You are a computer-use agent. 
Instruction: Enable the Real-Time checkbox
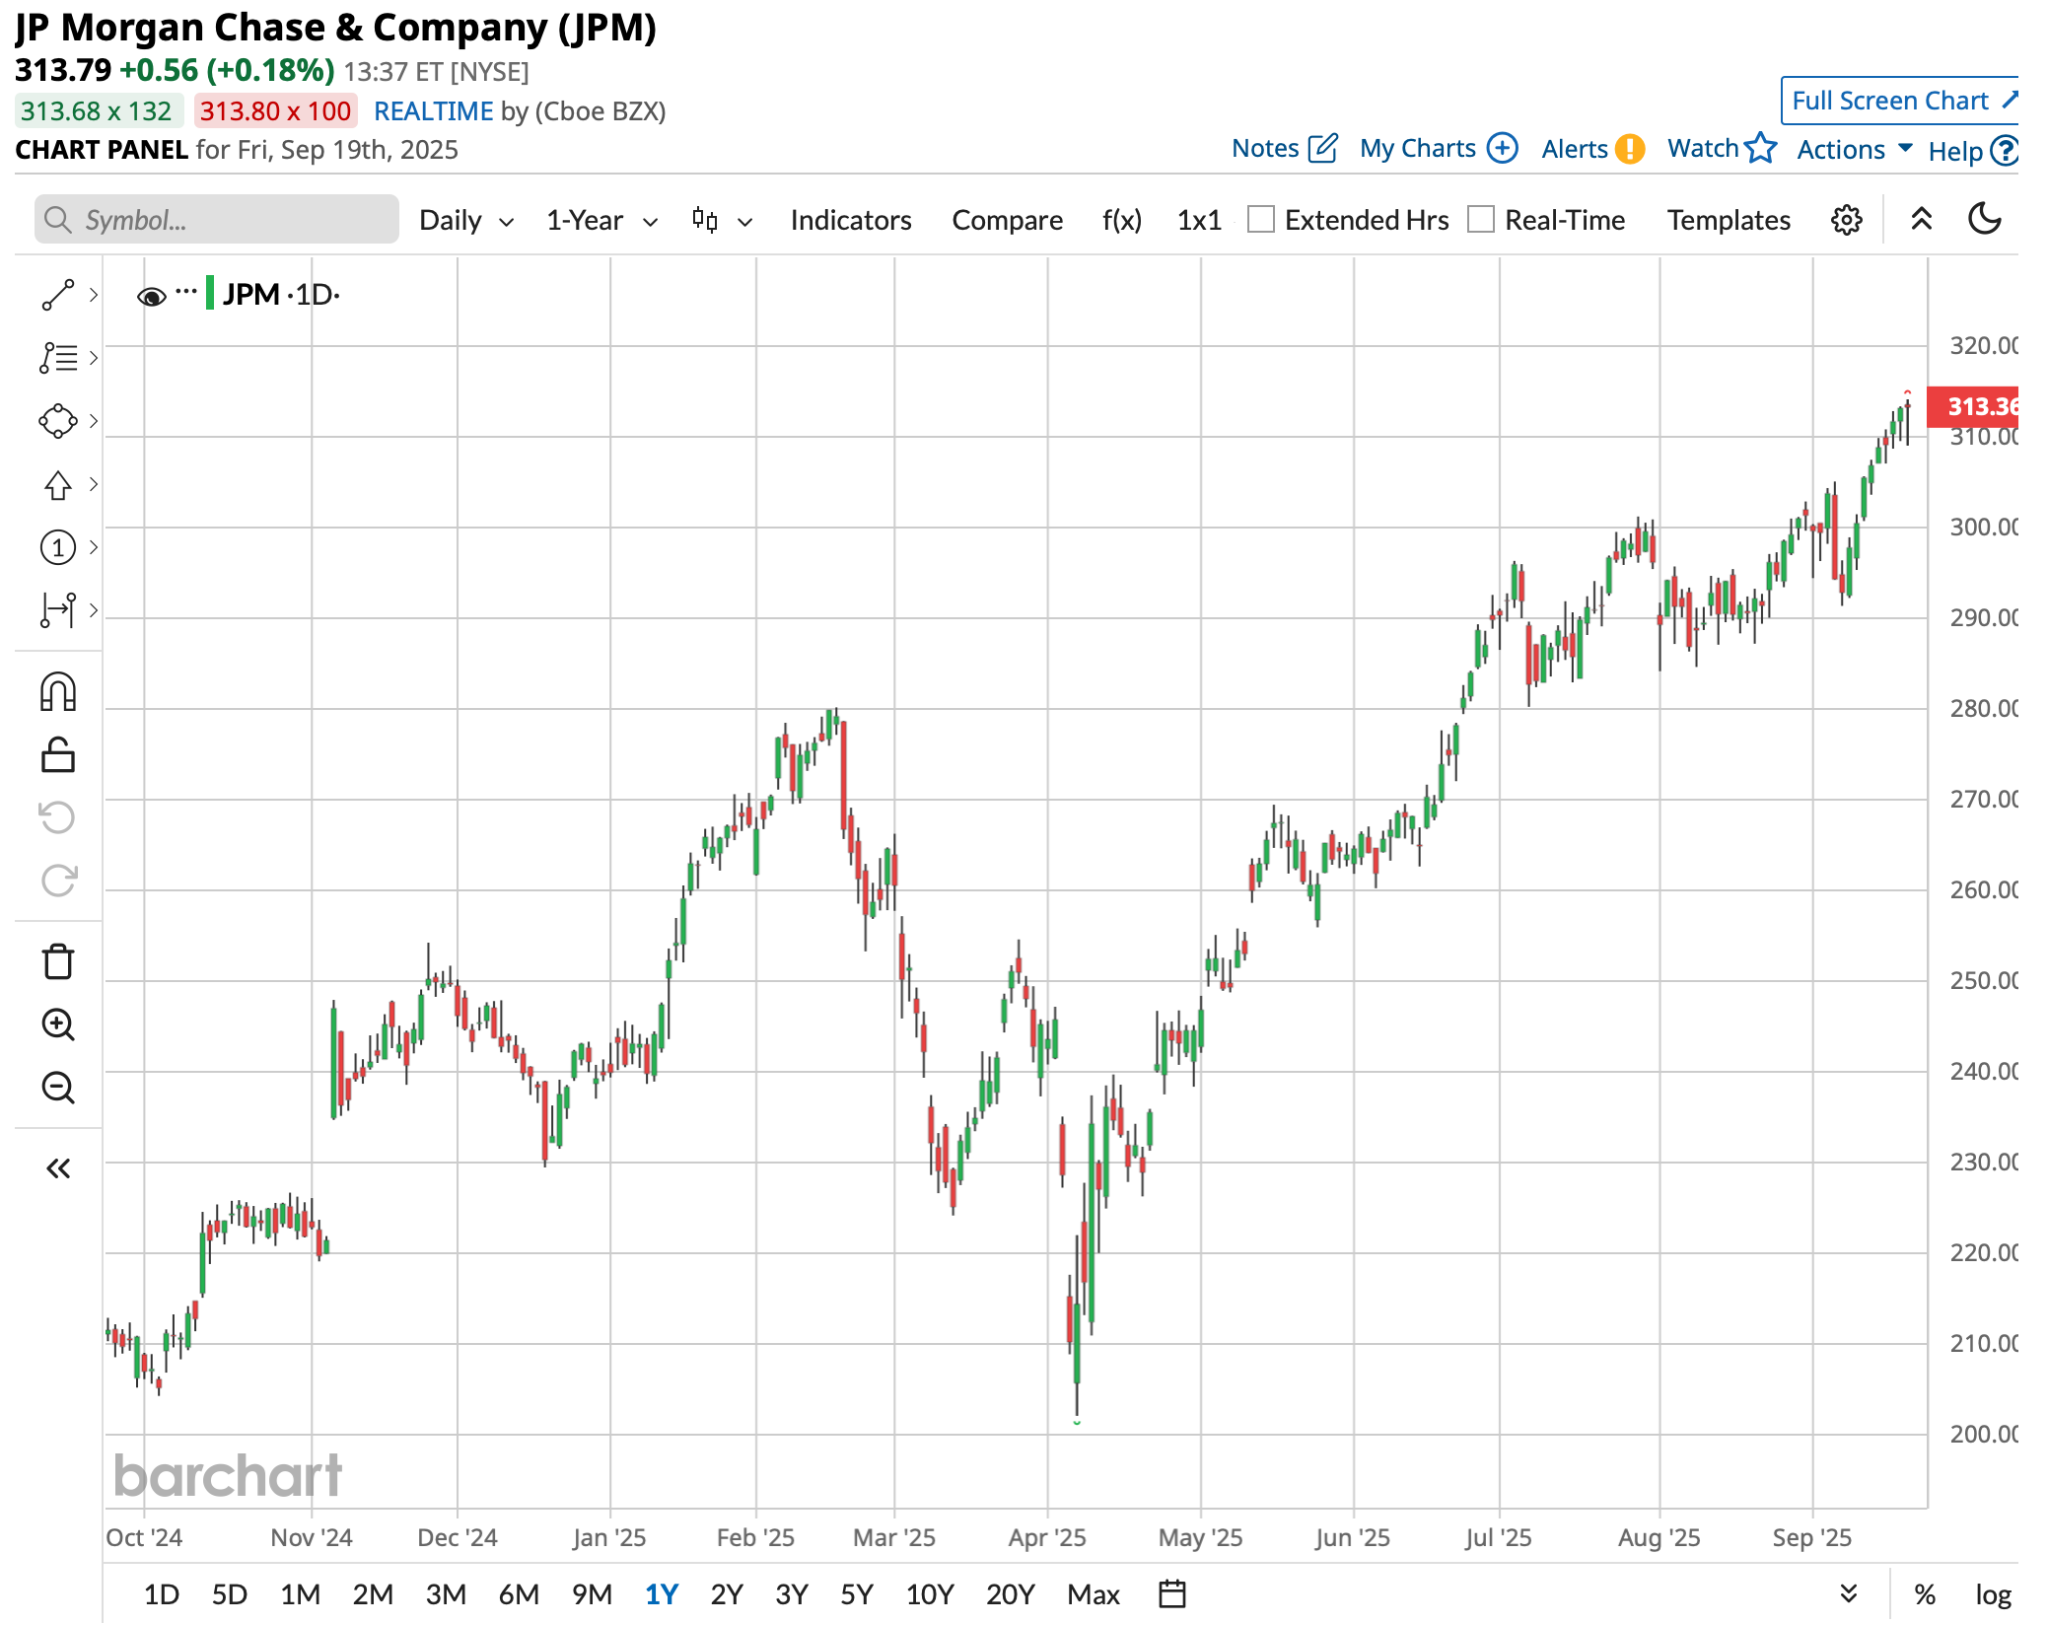tap(1480, 219)
